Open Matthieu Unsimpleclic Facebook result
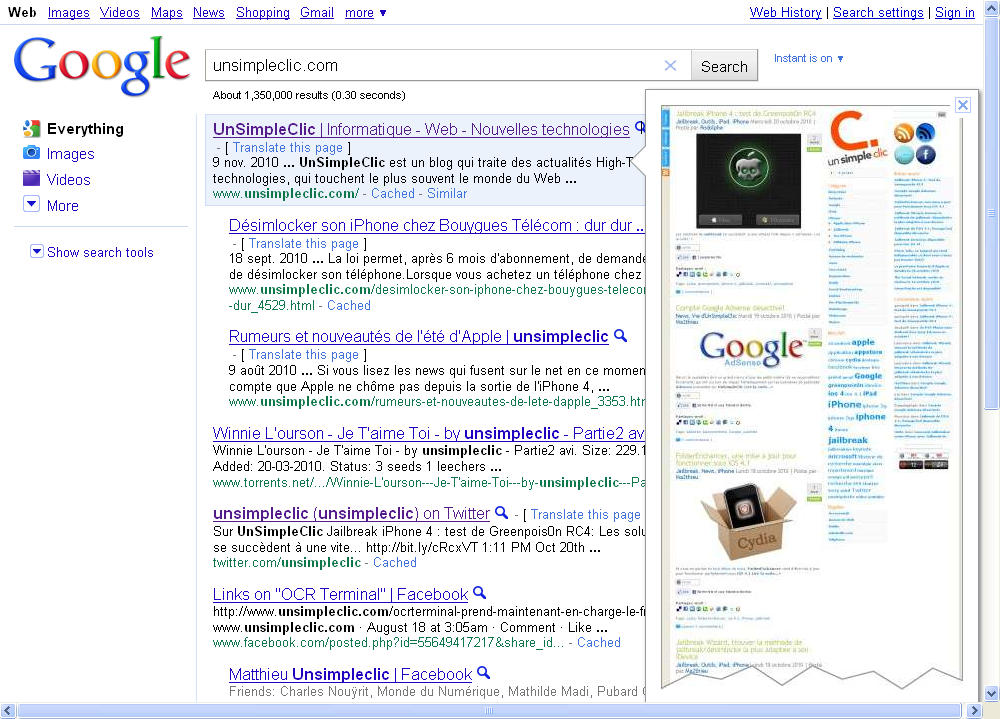Screen dimensions: 1000x719 click(351, 674)
